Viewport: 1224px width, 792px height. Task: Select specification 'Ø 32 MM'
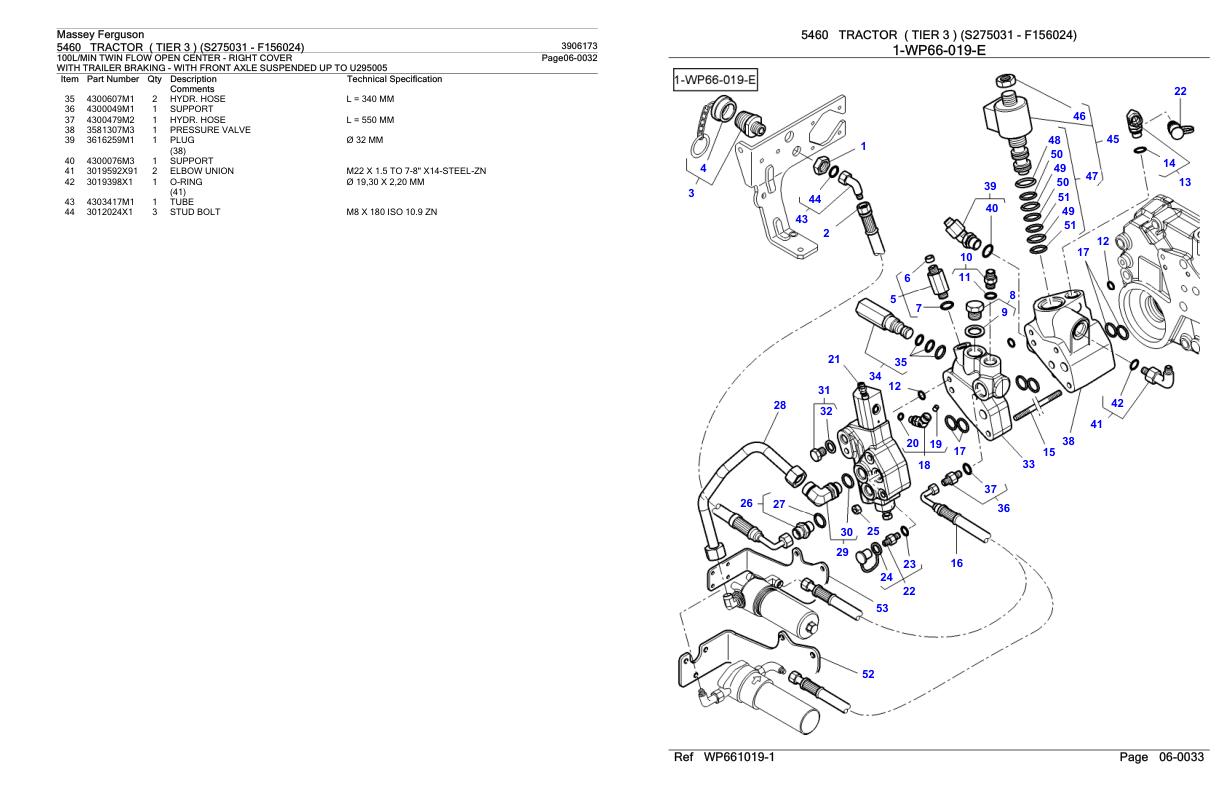coord(364,140)
